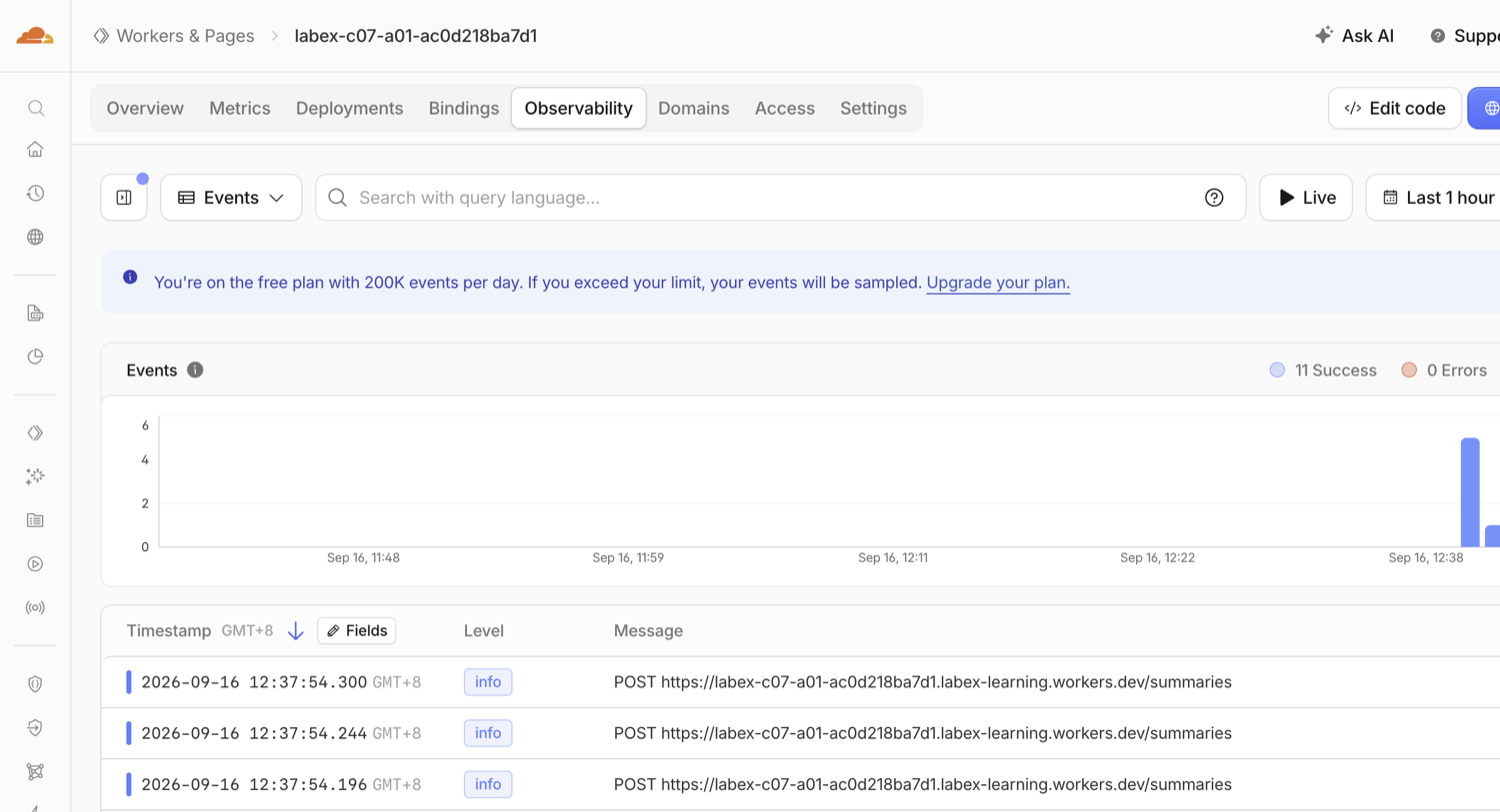Open the network nodes icon in sidebar
Viewport: 1500px width, 812px height.
[35, 771]
